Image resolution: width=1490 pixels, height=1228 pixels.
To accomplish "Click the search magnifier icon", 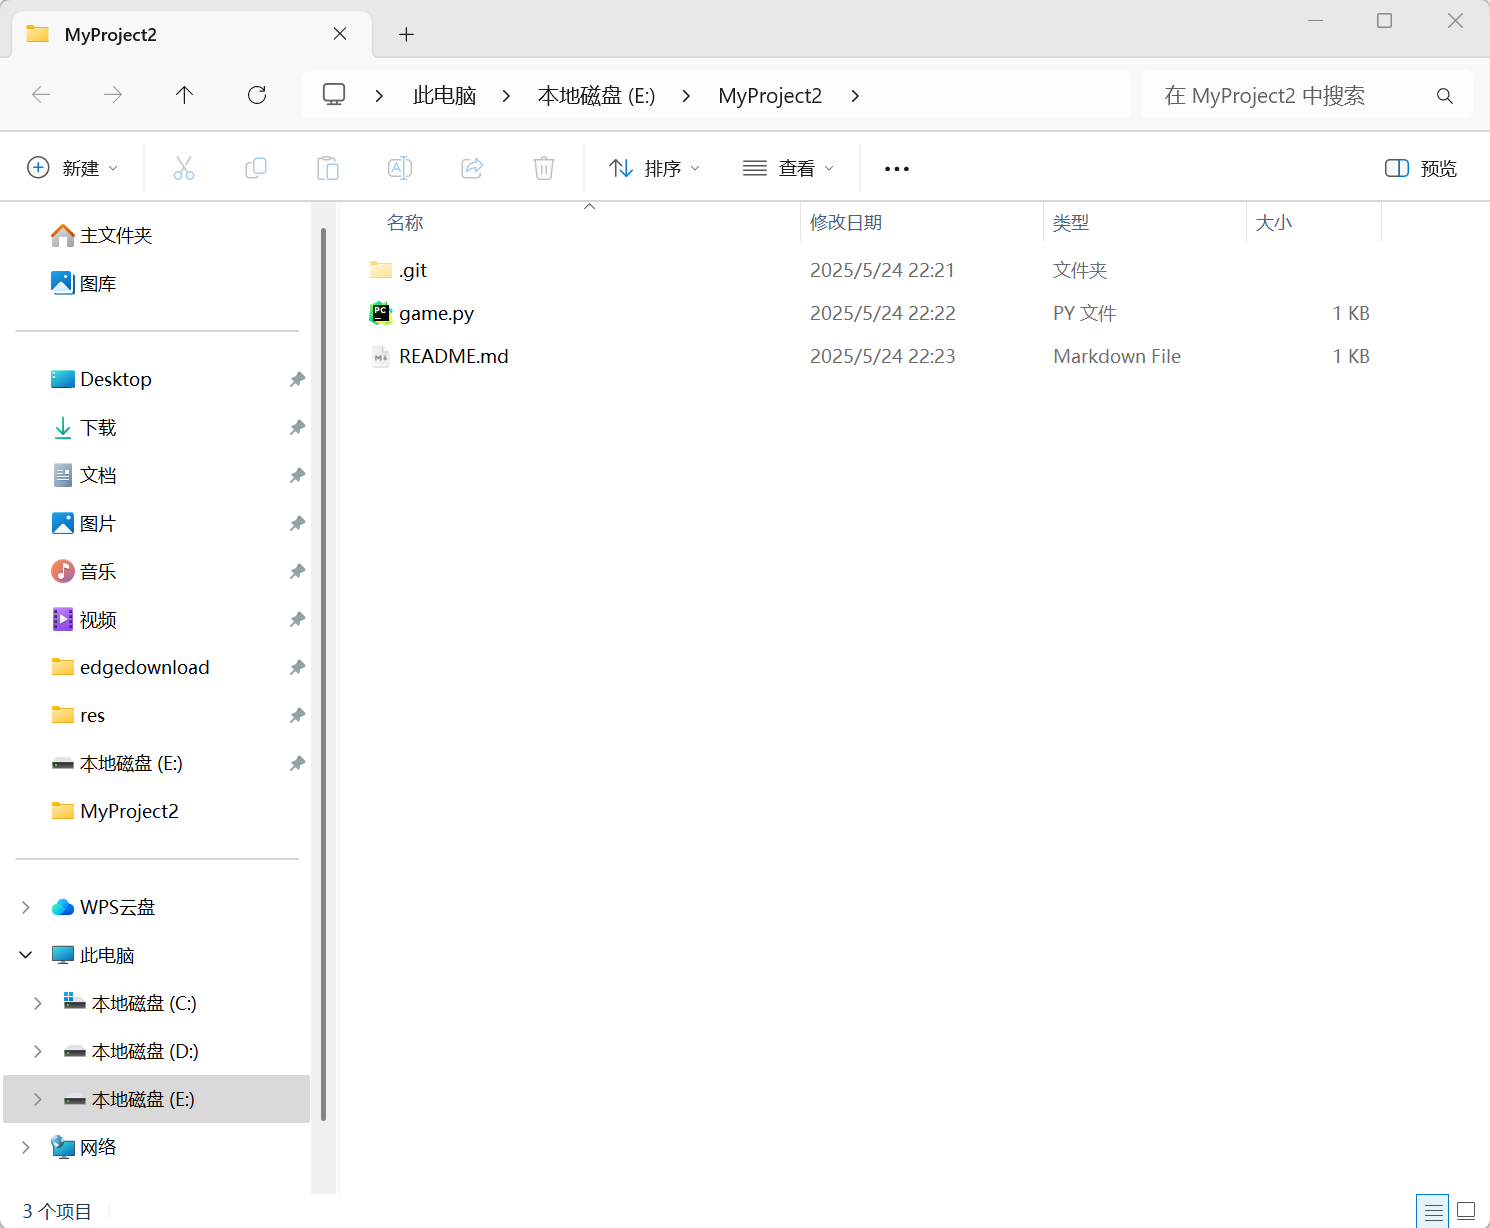I will tap(1444, 96).
